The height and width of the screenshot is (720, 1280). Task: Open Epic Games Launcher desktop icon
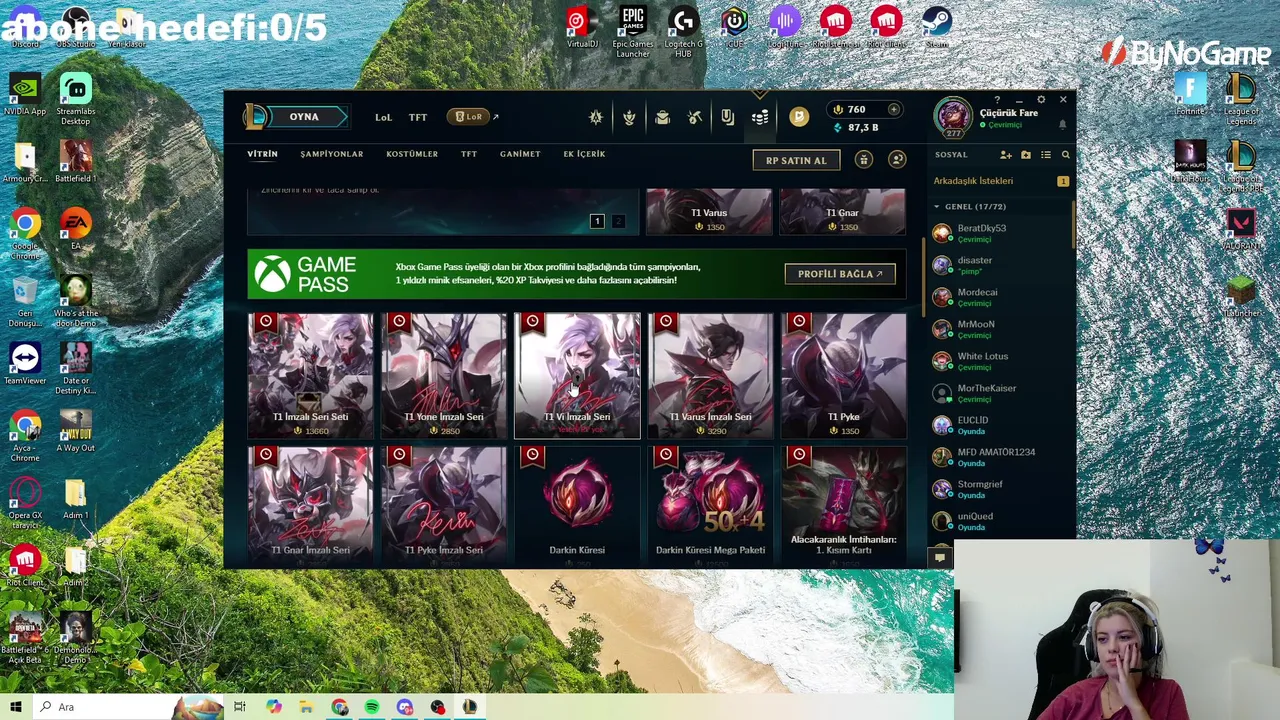632,32
